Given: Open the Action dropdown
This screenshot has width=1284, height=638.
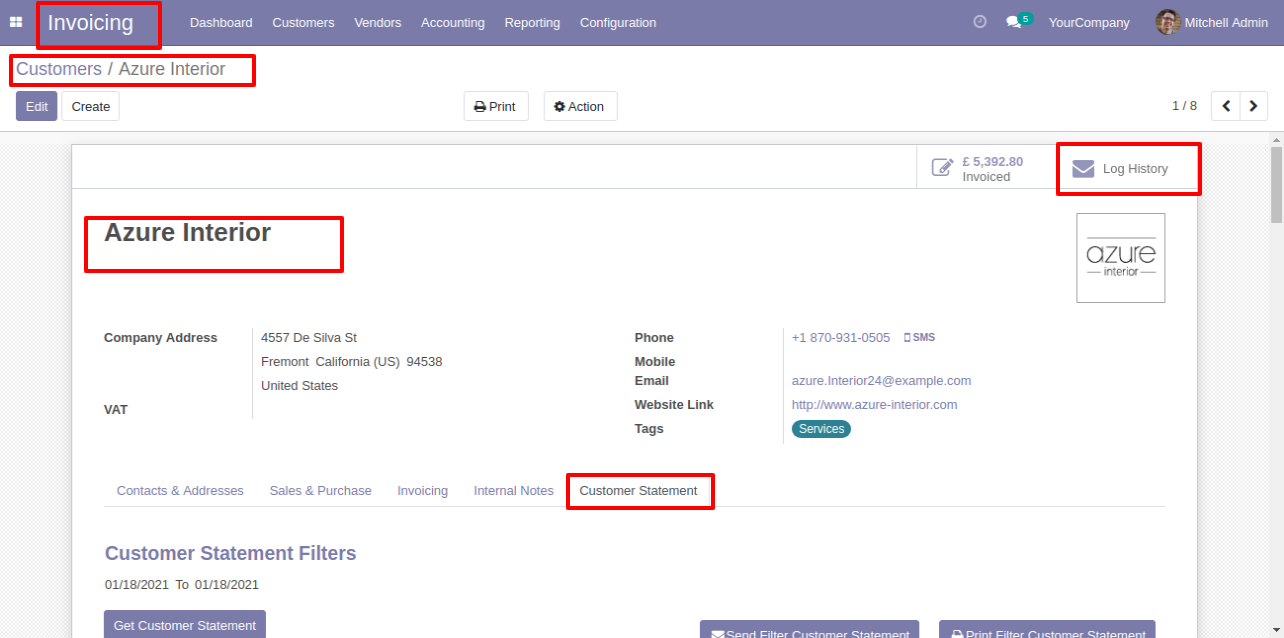Looking at the screenshot, I should pos(580,106).
